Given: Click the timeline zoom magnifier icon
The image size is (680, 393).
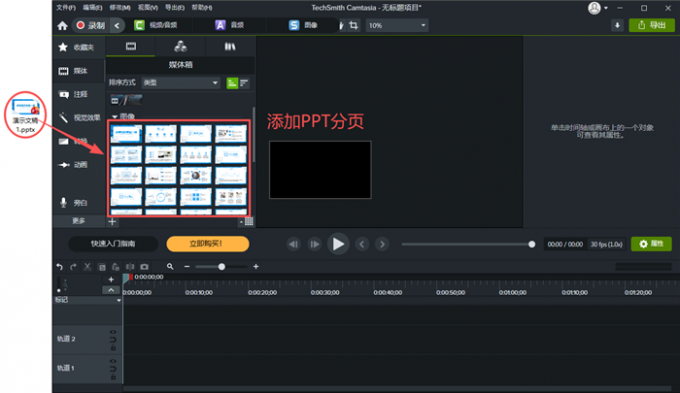Looking at the screenshot, I should tap(170, 267).
